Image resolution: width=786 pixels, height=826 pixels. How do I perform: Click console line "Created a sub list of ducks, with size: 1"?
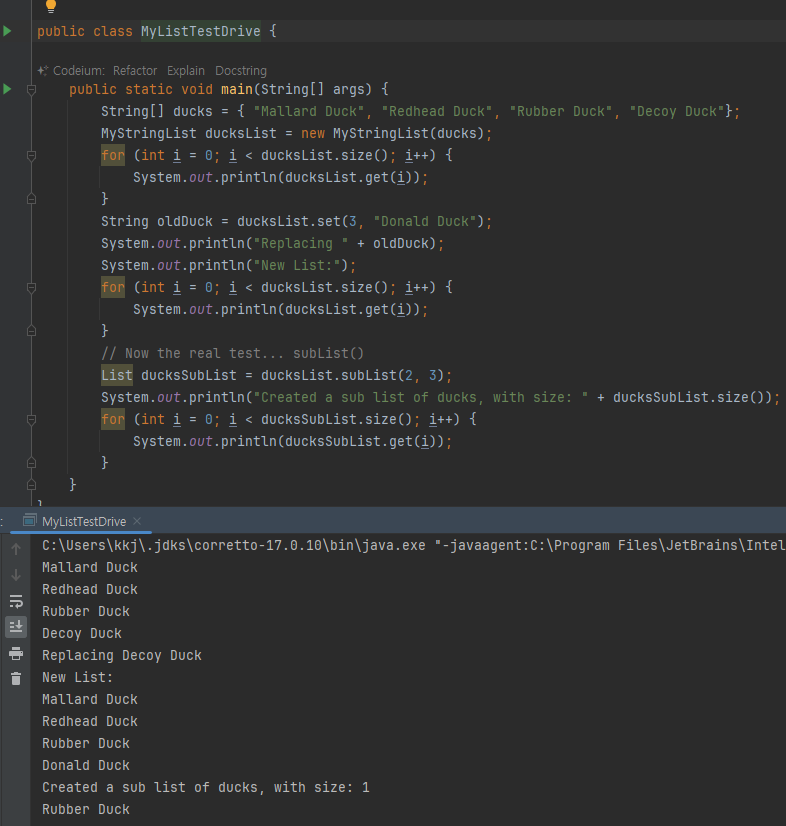206,788
